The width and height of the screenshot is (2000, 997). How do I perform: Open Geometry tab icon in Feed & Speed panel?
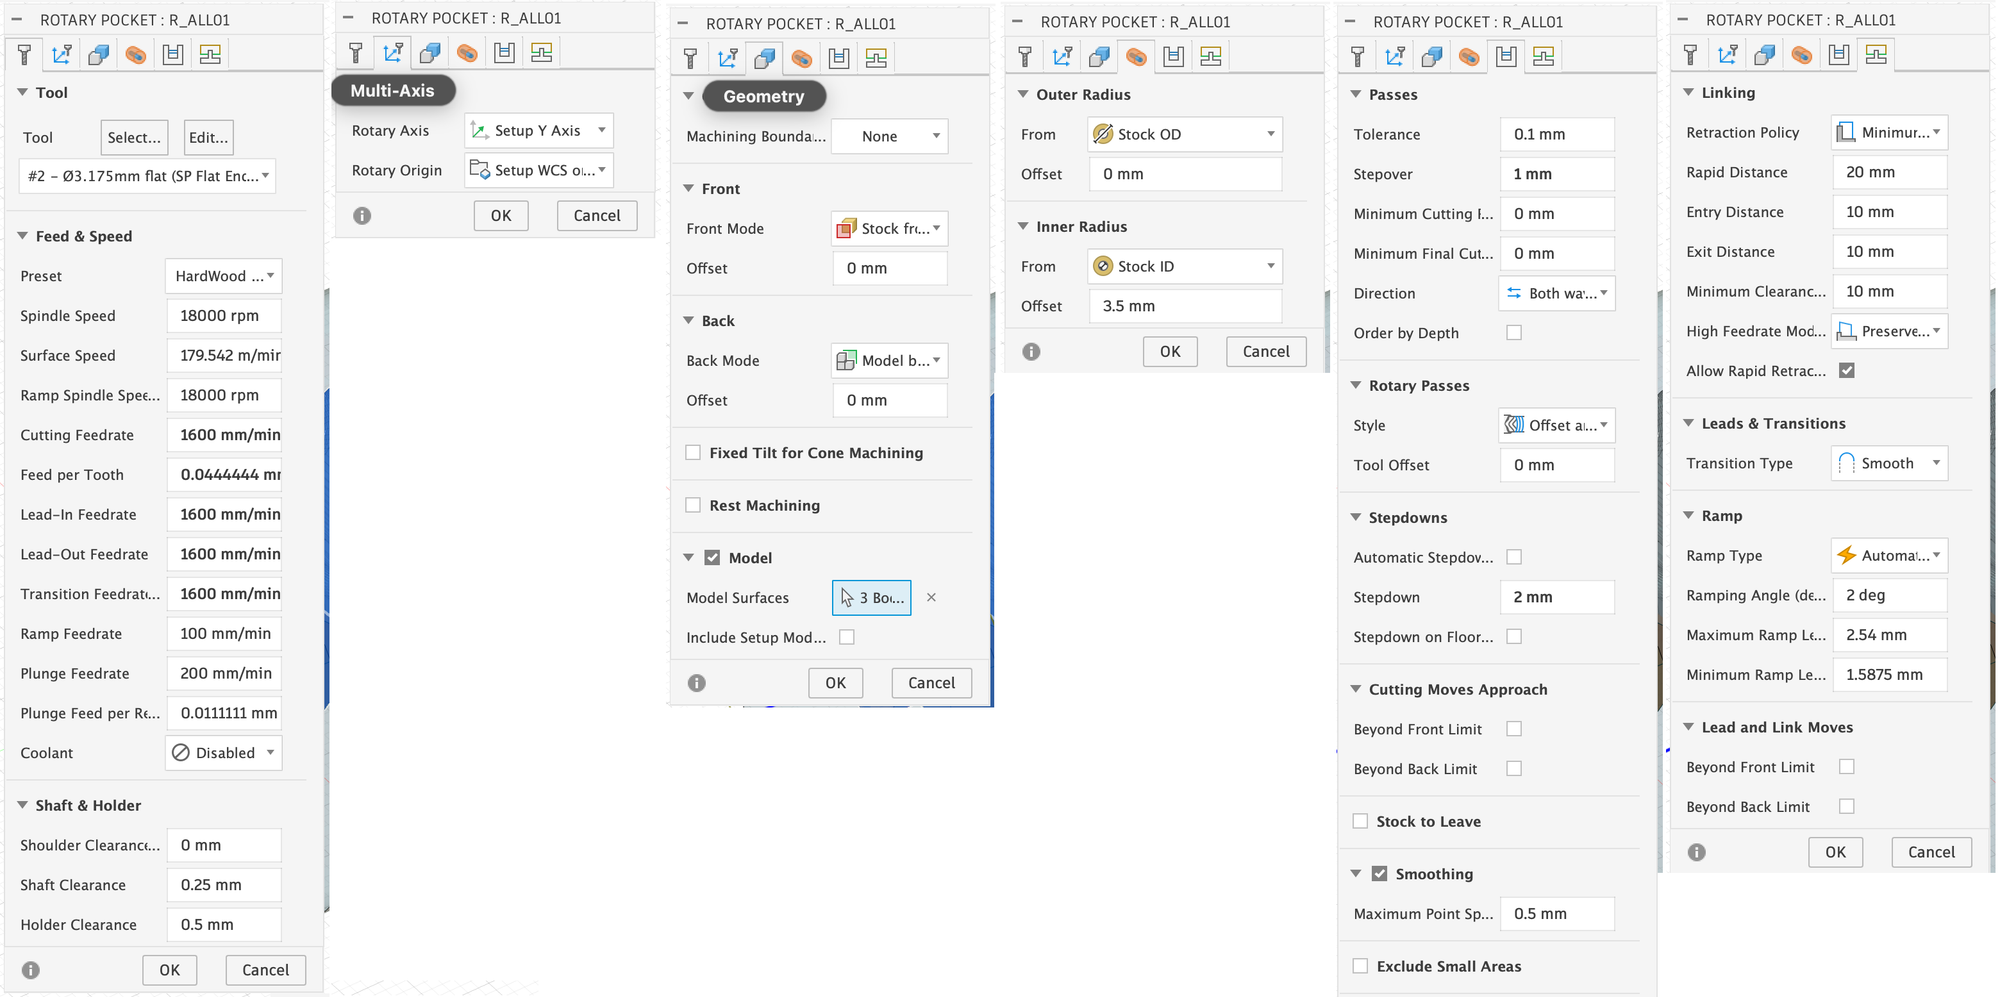pos(98,55)
